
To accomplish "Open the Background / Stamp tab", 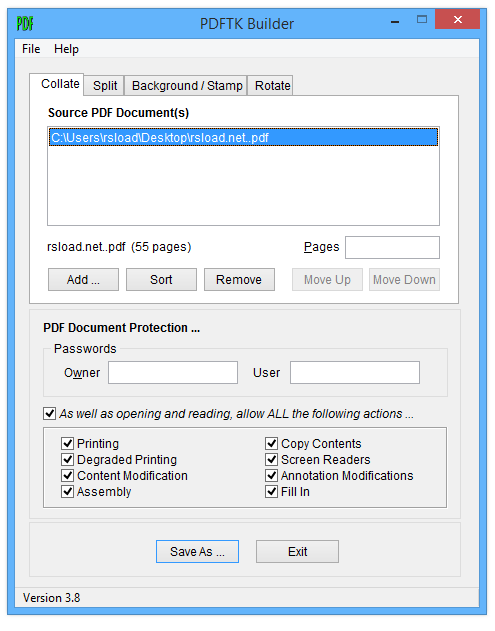I will coord(187,85).
